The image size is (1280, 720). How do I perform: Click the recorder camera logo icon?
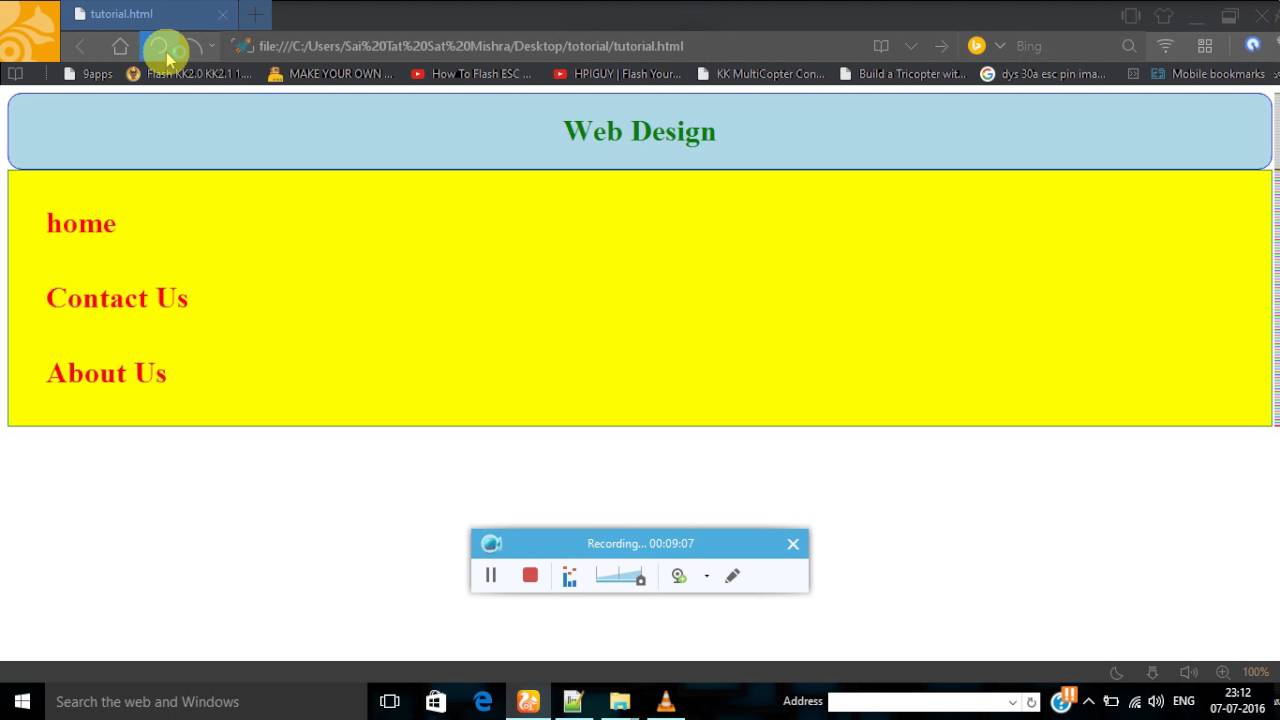click(491, 543)
